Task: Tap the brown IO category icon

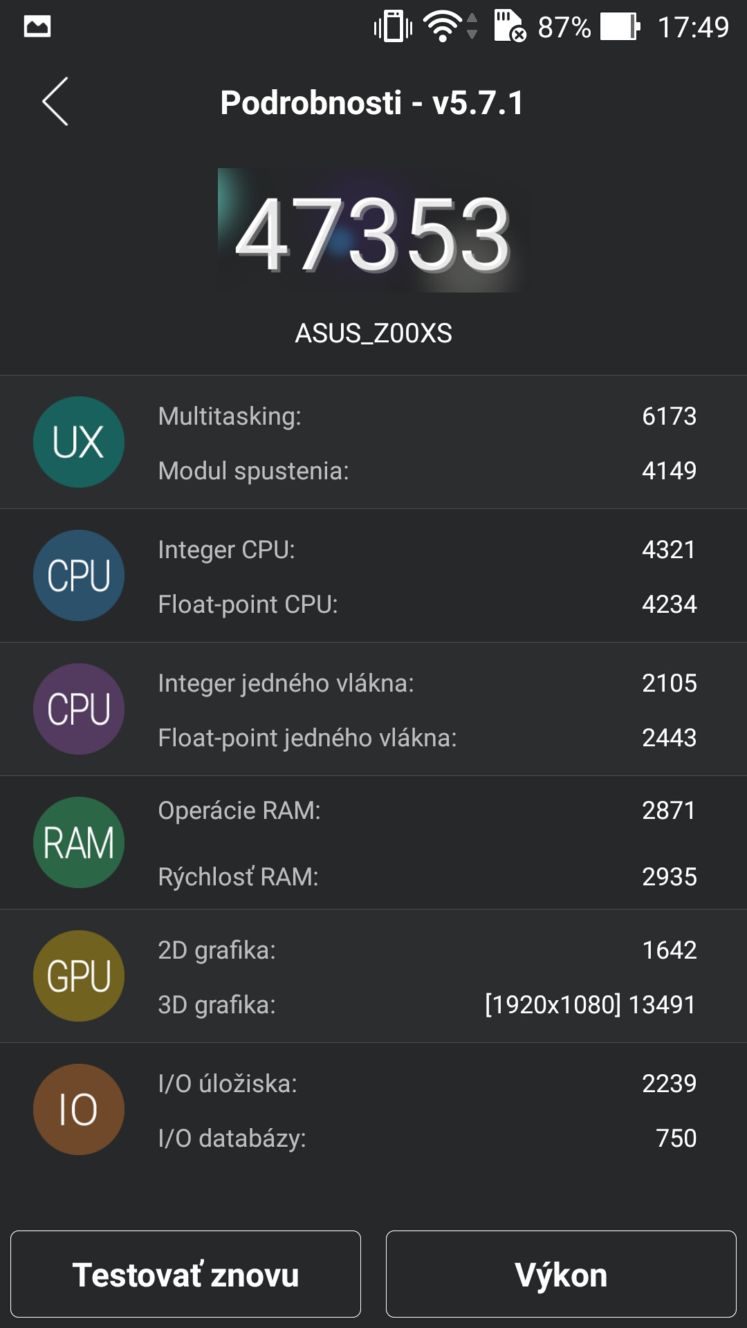Action: click(79, 1110)
